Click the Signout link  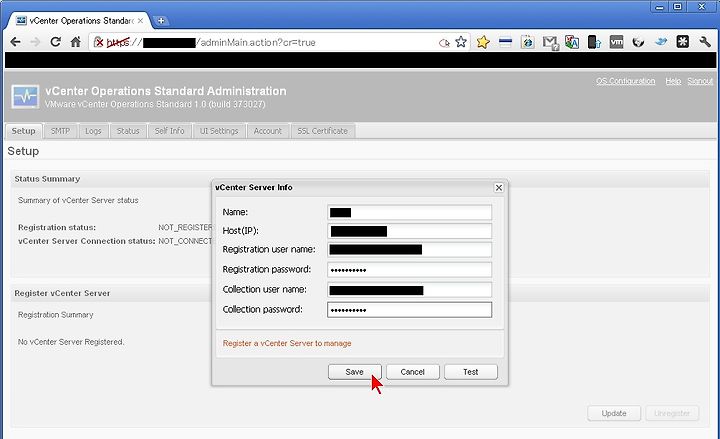tap(700, 81)
